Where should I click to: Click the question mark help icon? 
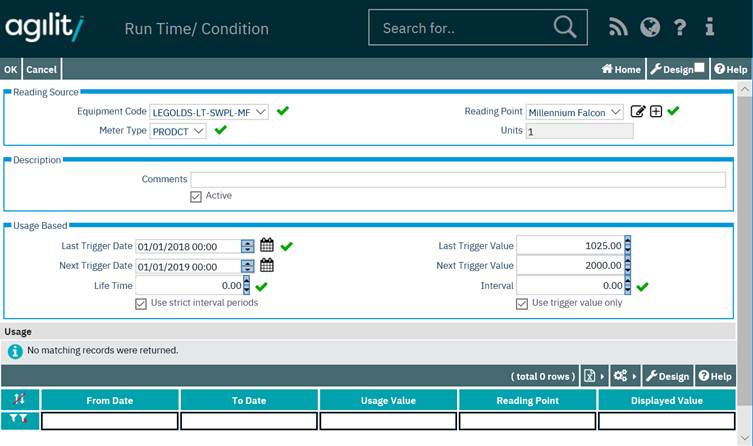[681, 28]
